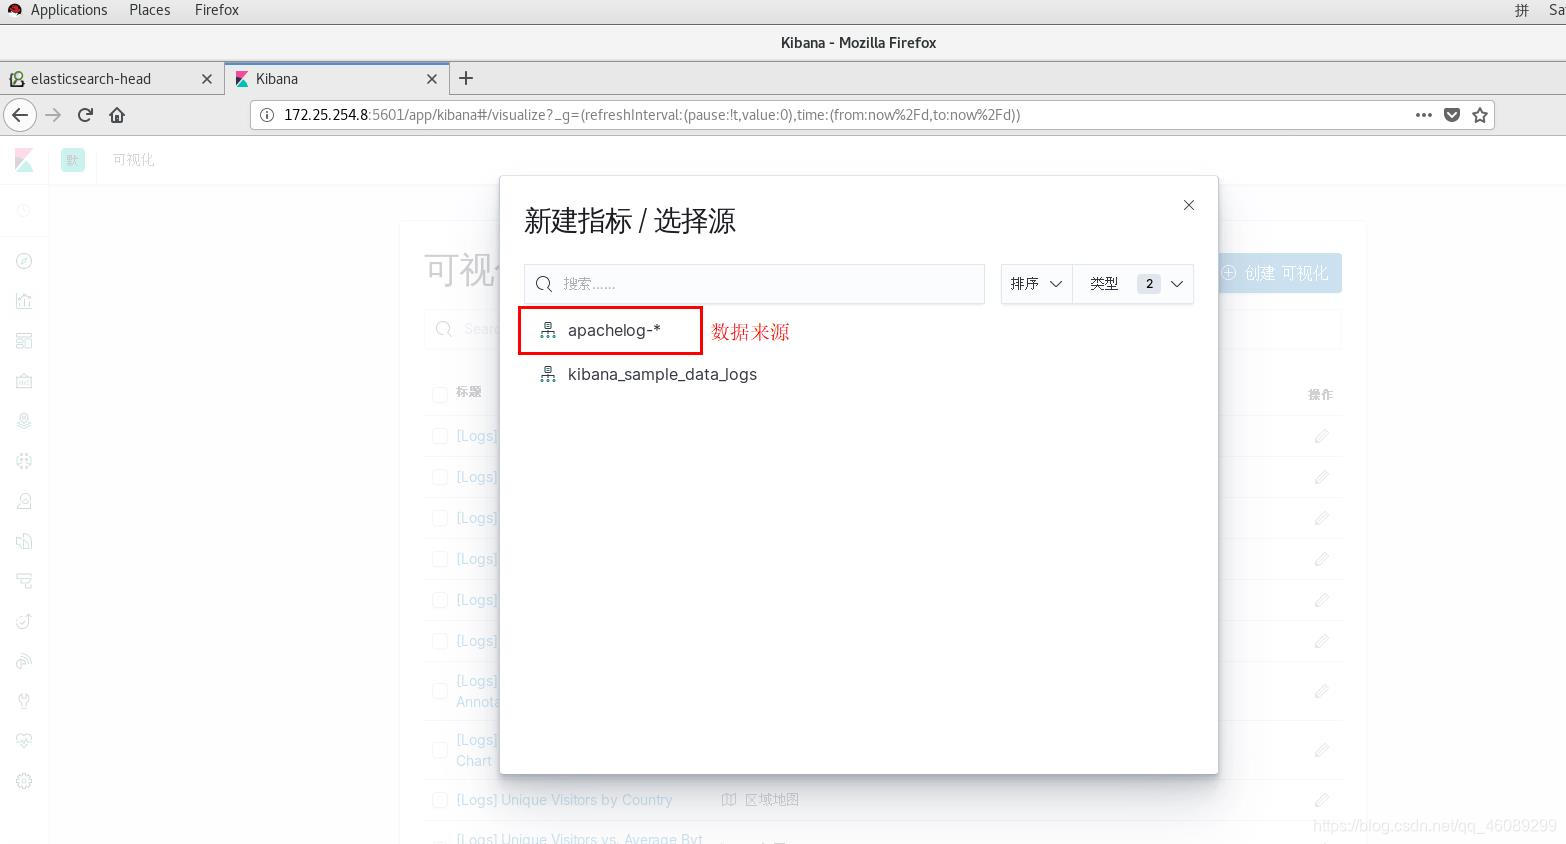Tick the Unique Visitors by Country checkbox
Viewport: 1566px width, 844px height.
(x=439, y=800)
